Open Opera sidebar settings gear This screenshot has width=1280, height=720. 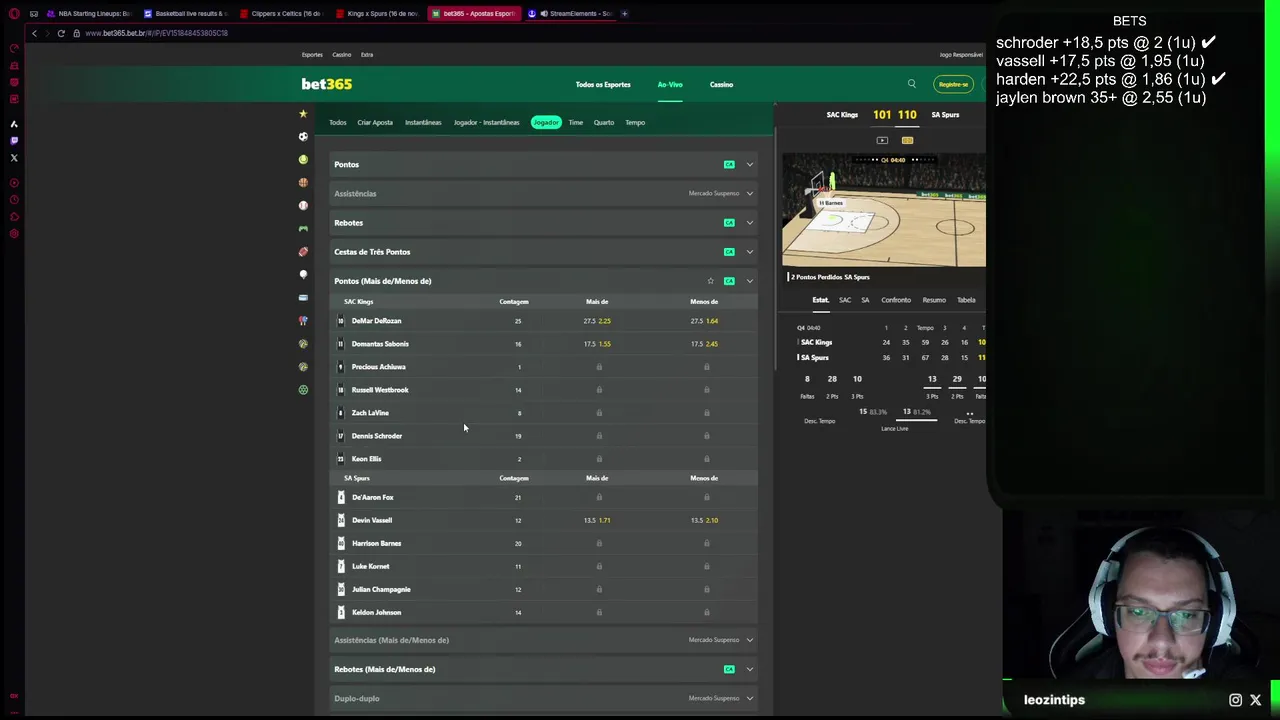point(14,233)
